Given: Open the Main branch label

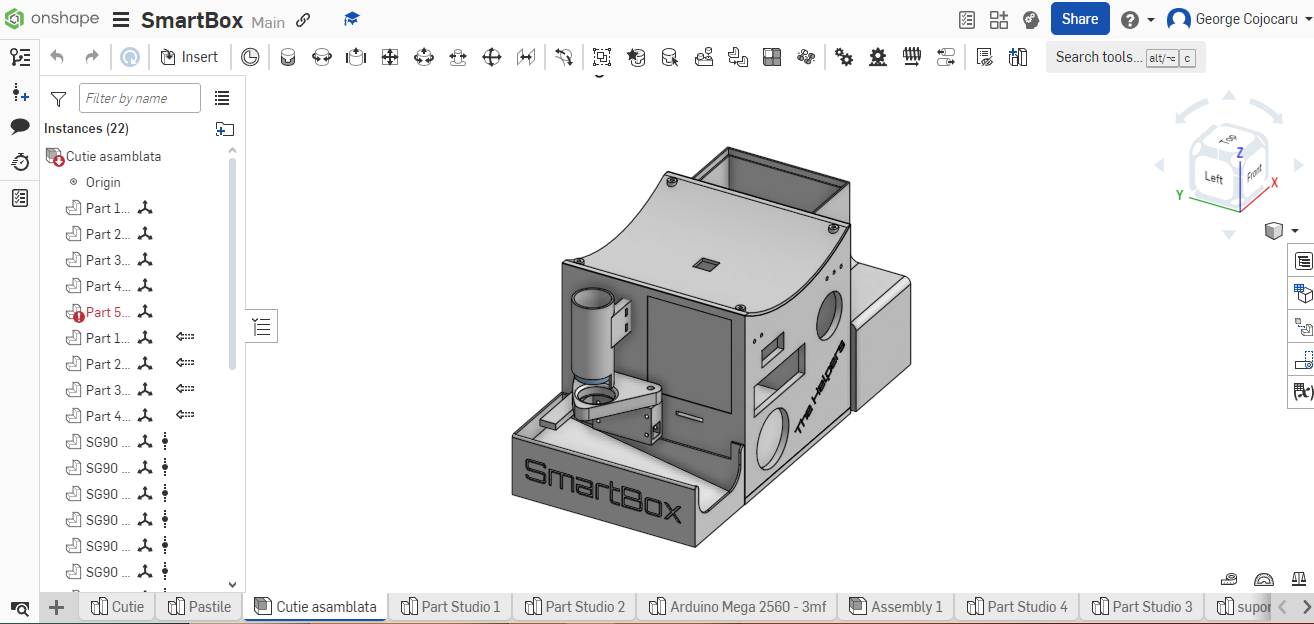Looking at the screenshot, I should pos(268,22).
